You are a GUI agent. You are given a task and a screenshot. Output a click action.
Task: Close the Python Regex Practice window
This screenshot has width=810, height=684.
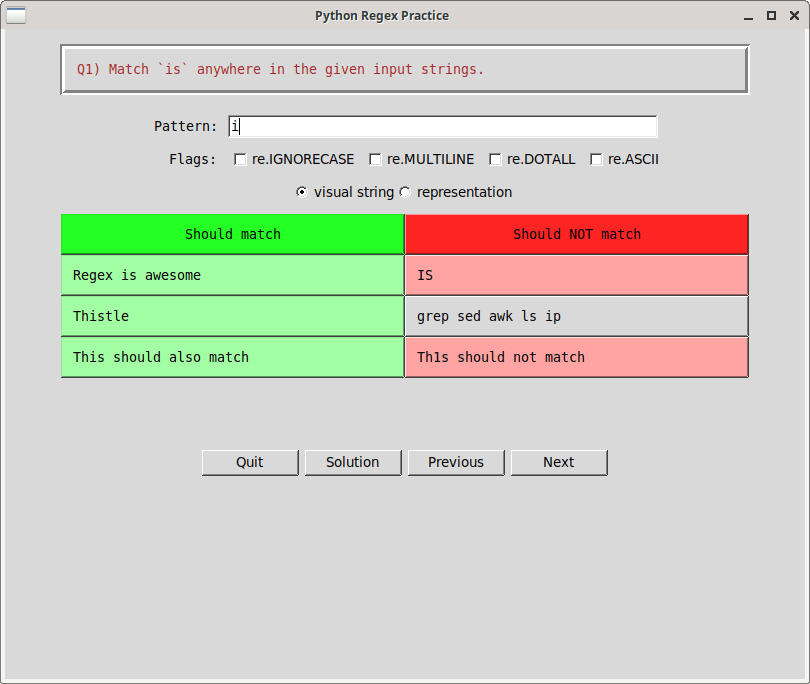[x=795, y=15]
